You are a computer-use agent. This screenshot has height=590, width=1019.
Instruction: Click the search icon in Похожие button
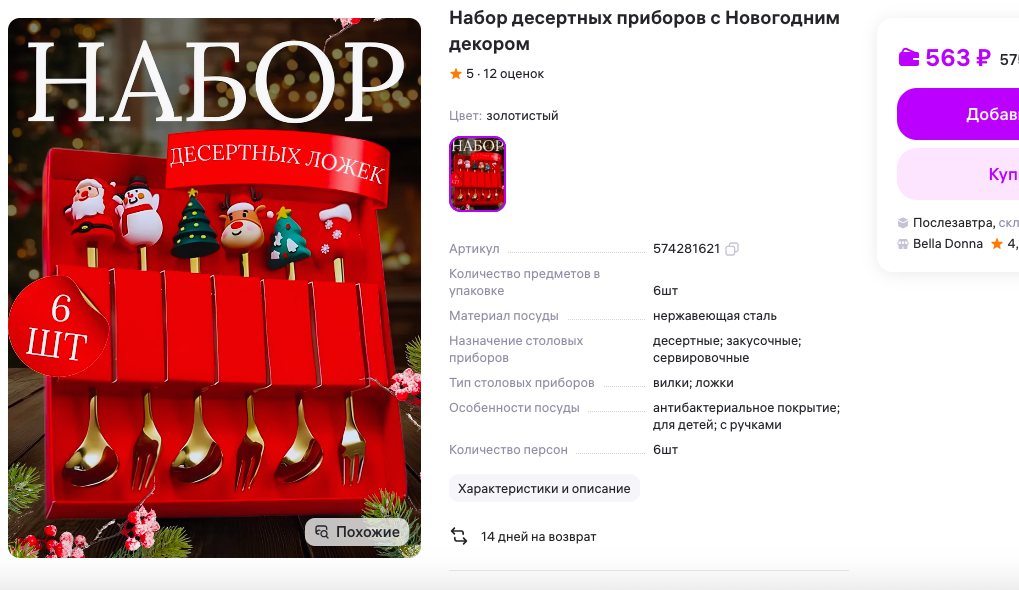point(321,532)
